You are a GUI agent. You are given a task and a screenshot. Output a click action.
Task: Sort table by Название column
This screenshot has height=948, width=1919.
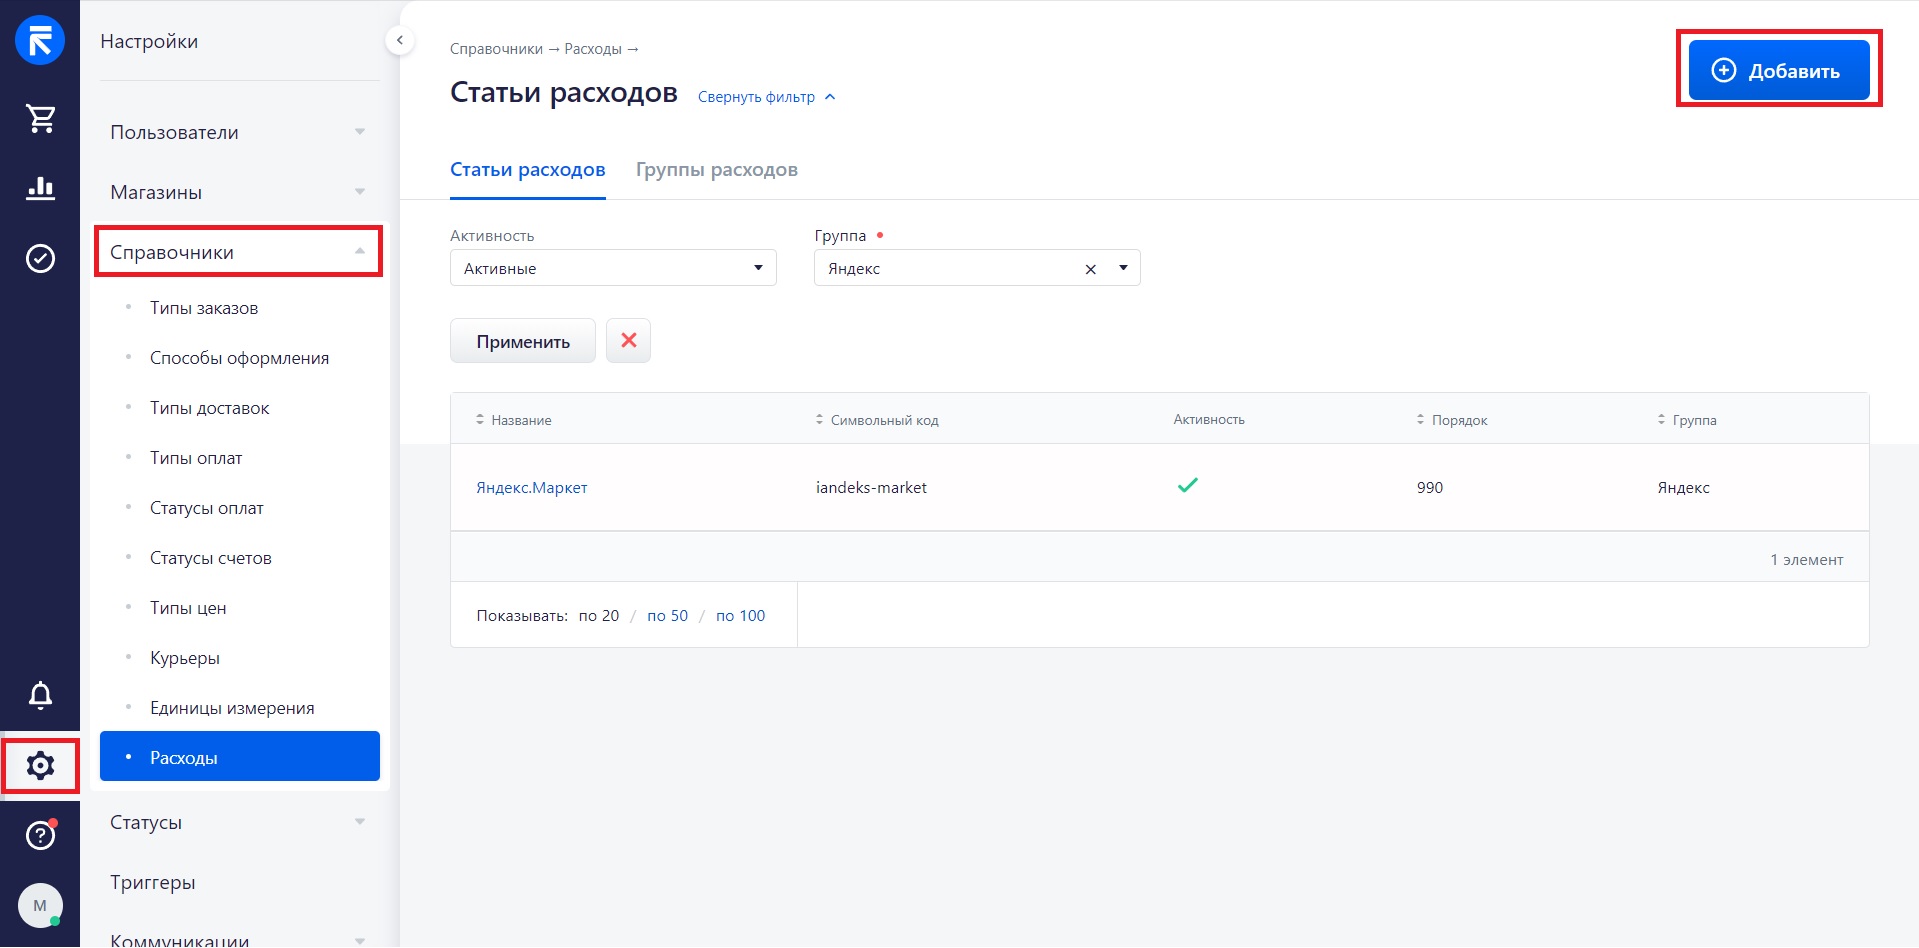point(514,420)
